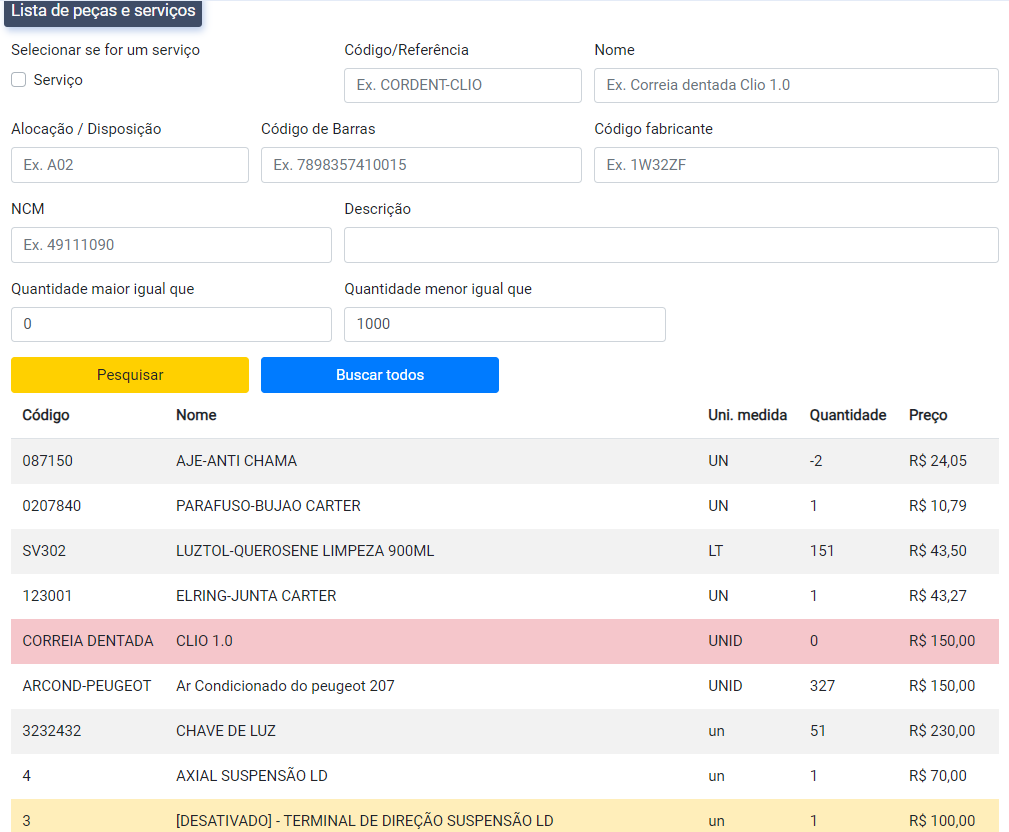Select the AXIAL SUSPENSÃO LD item
This screenshot has width=1009, height=832.
[x=252, y=776]
